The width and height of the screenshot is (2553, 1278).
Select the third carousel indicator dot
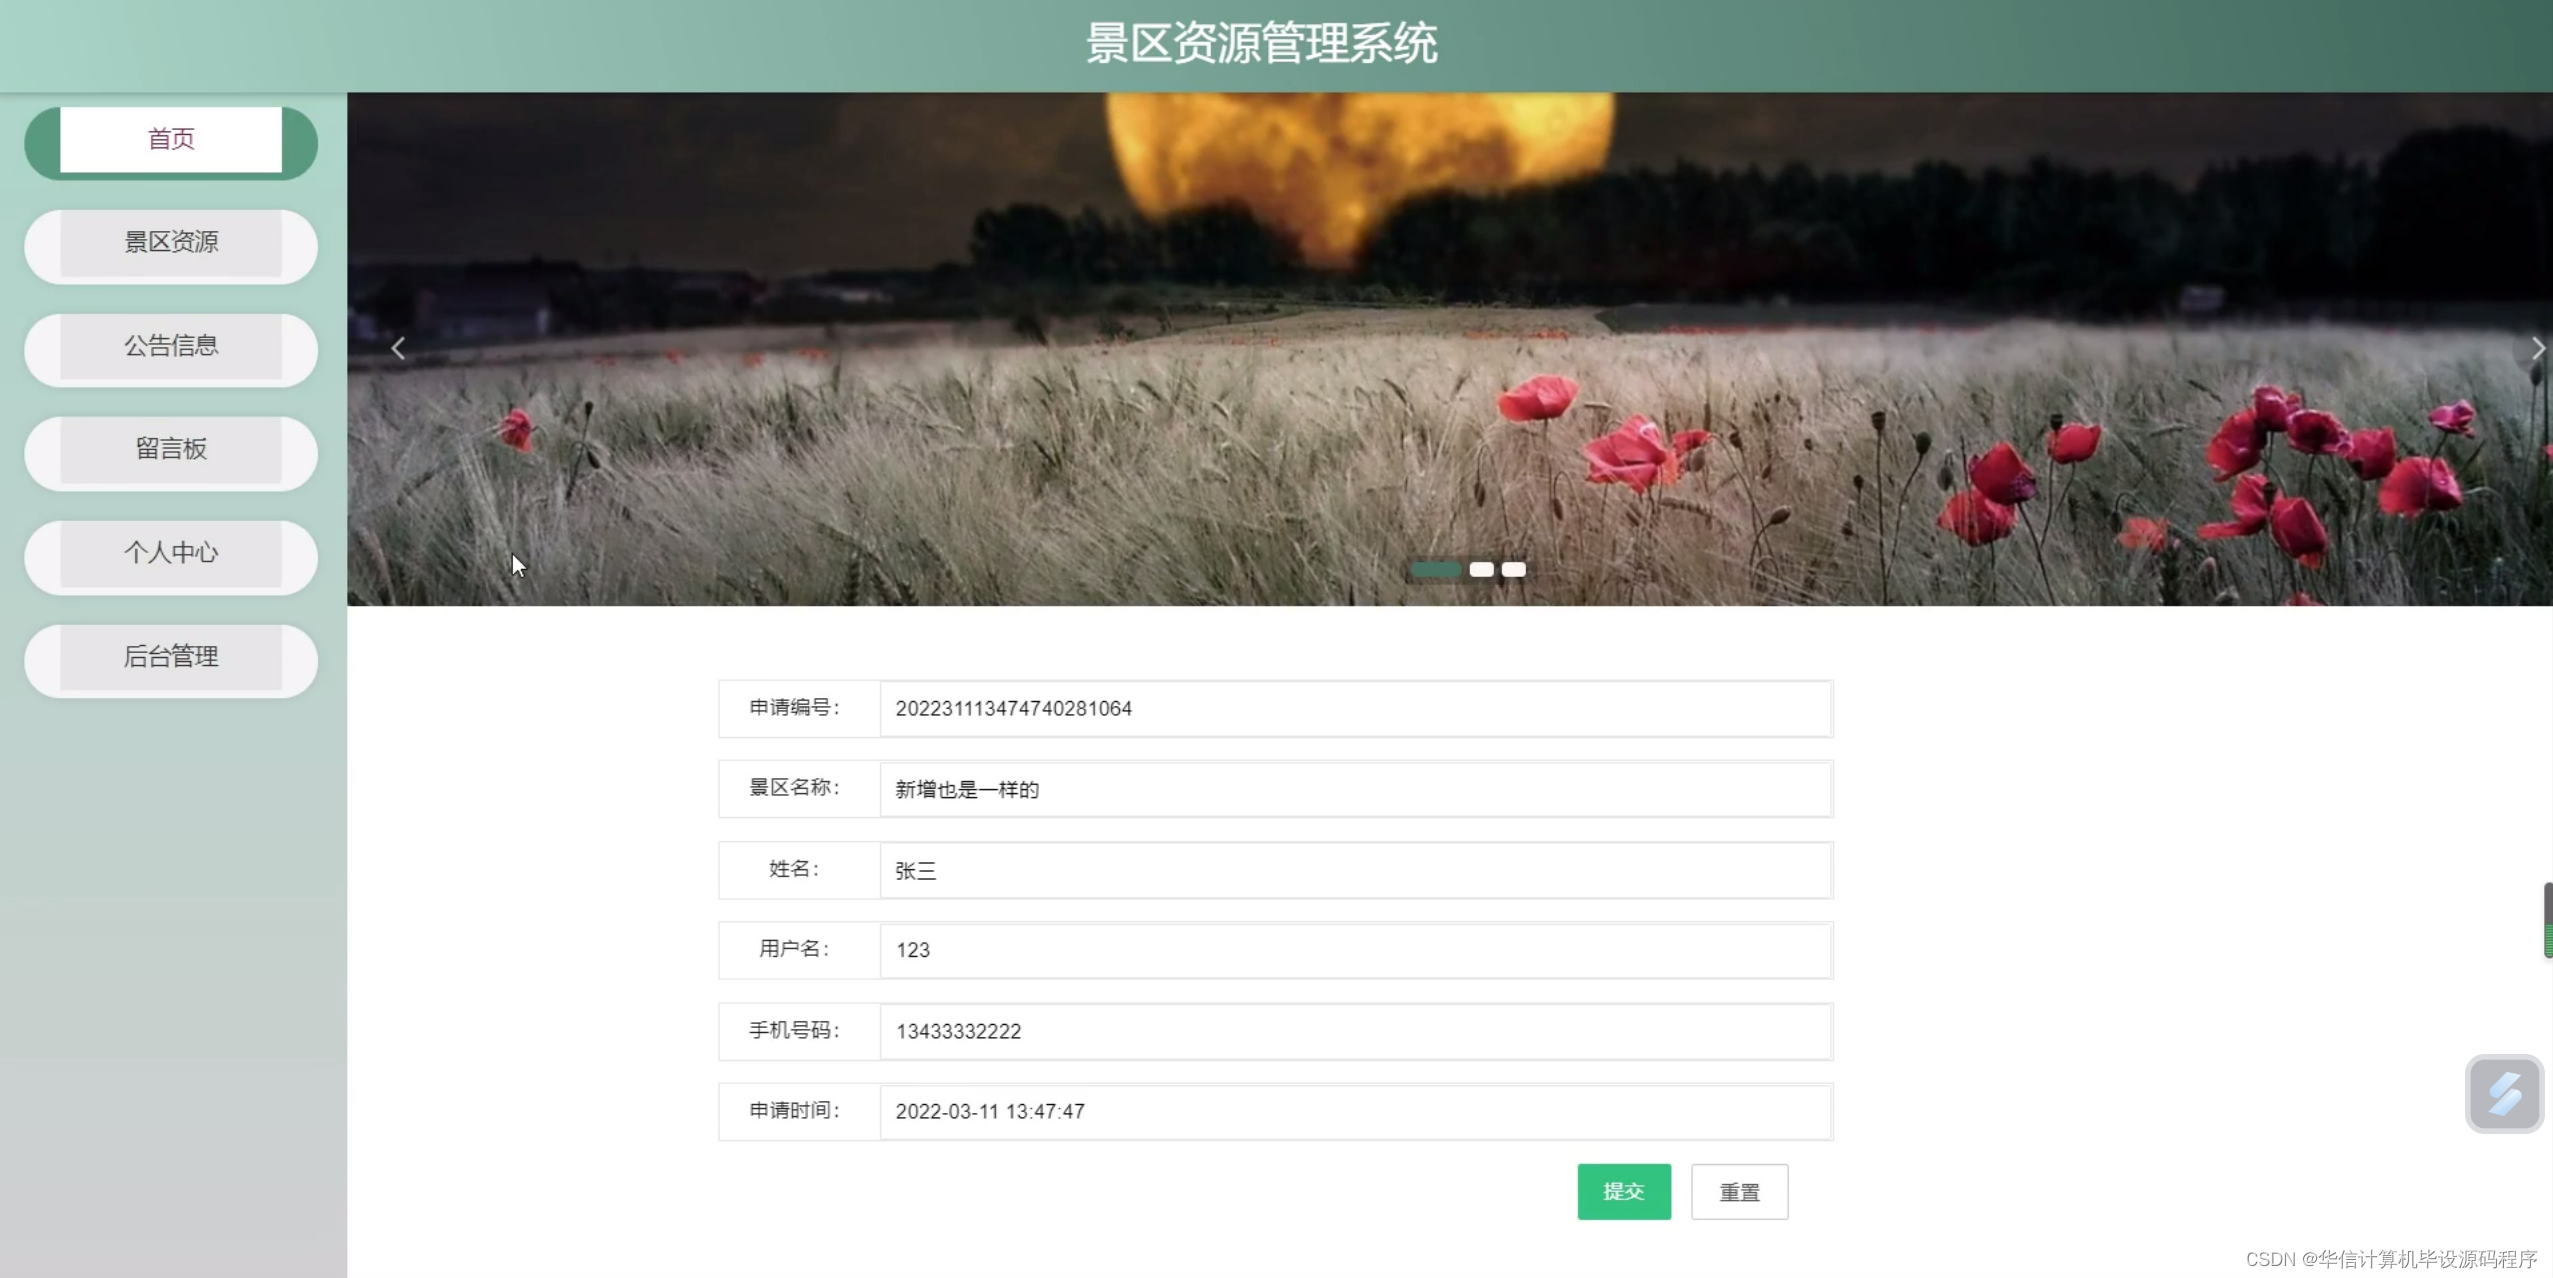tap(1514, 569)
